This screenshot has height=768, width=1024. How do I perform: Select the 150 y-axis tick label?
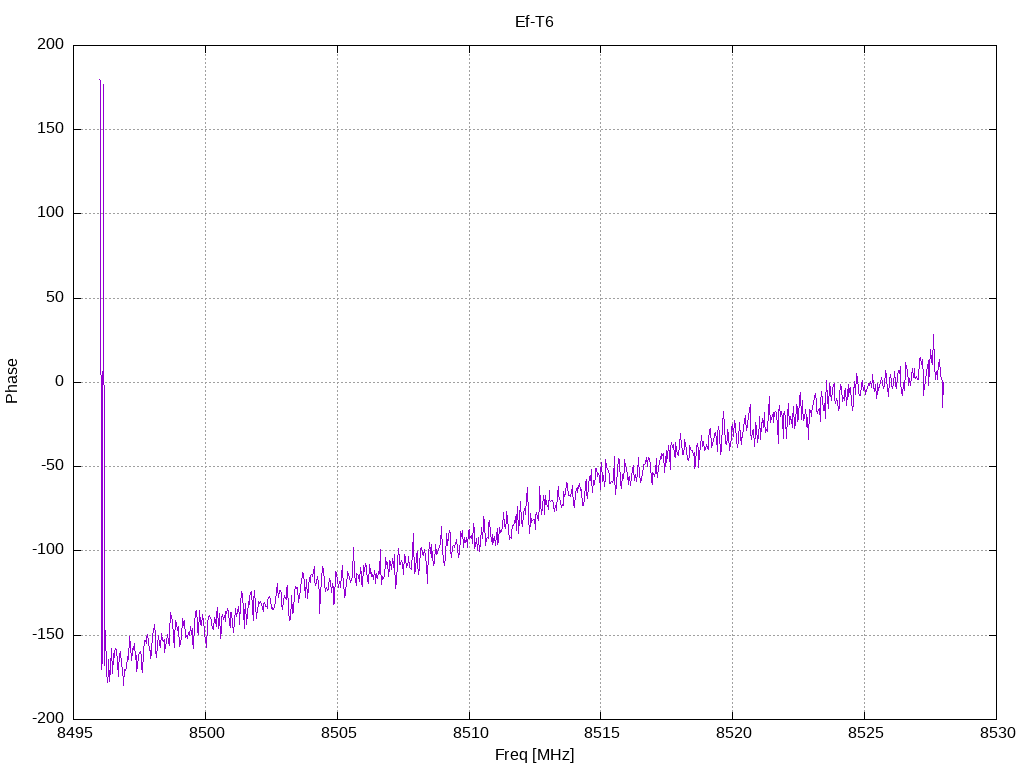click(52, 129)
